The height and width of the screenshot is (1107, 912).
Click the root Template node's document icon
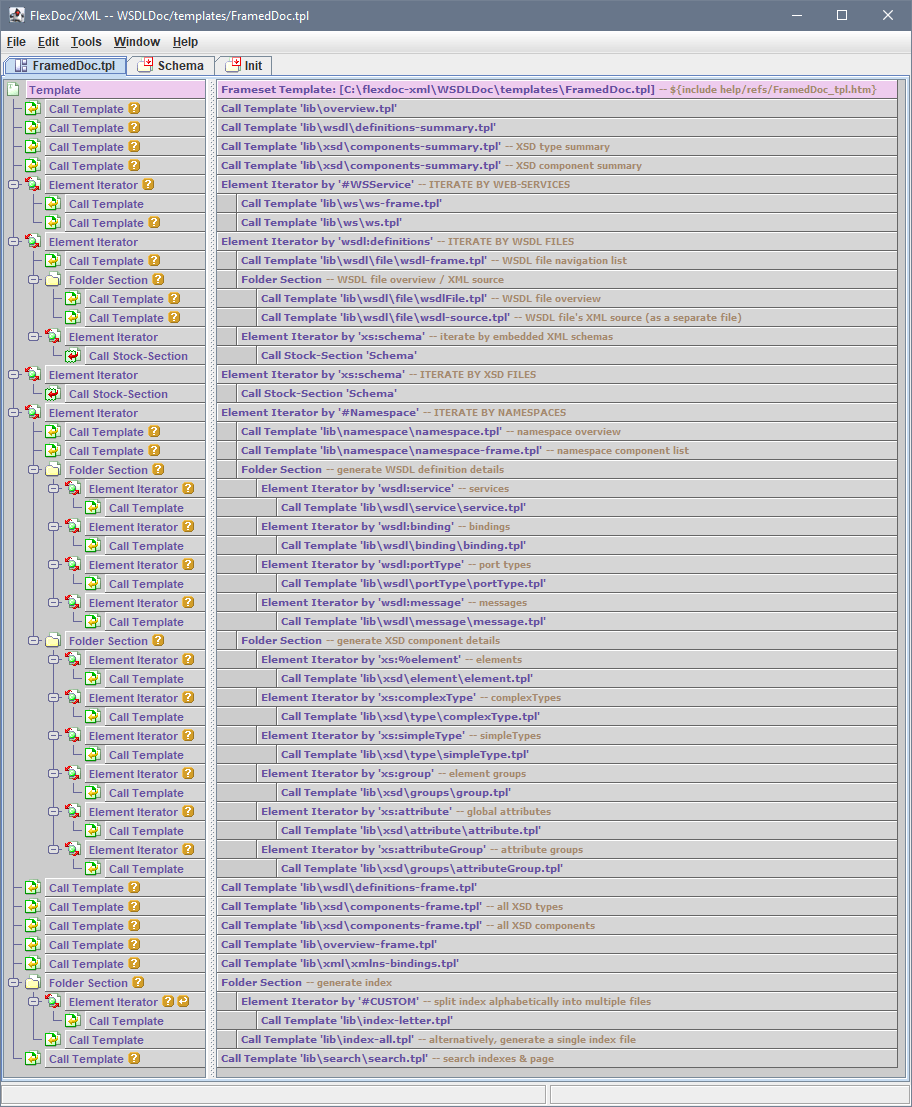(14, 90)
